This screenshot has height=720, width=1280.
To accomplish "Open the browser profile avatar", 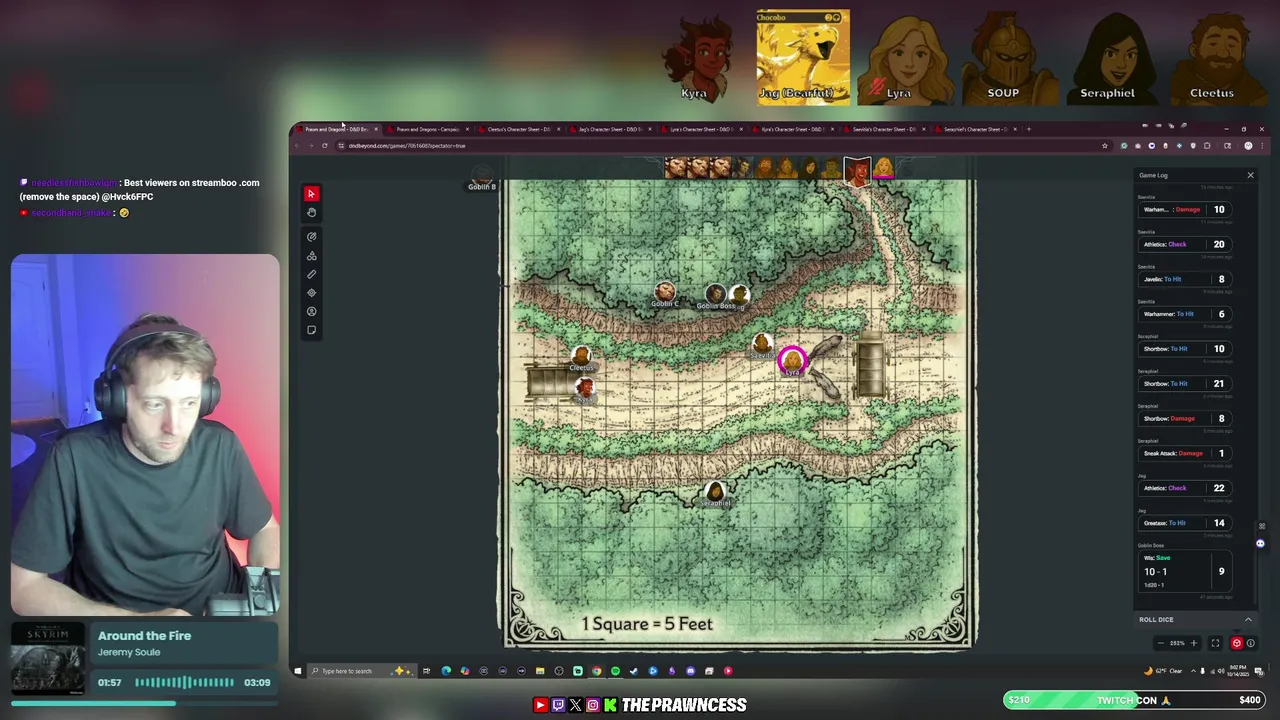I will (x=1248, y=146).
